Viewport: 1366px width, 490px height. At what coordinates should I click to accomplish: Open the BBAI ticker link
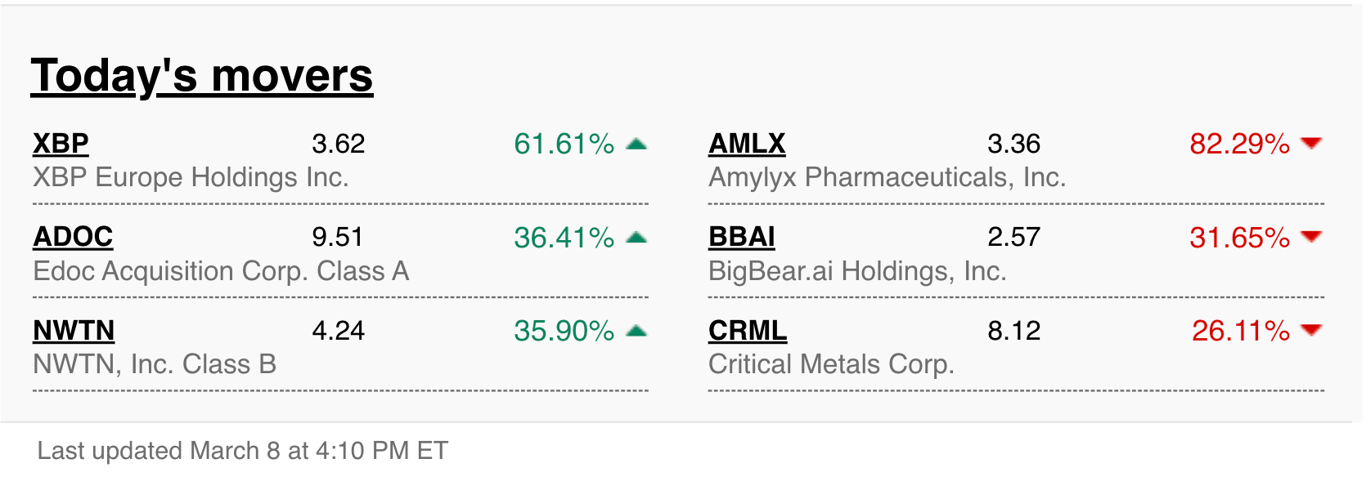(x=742, y=238)
